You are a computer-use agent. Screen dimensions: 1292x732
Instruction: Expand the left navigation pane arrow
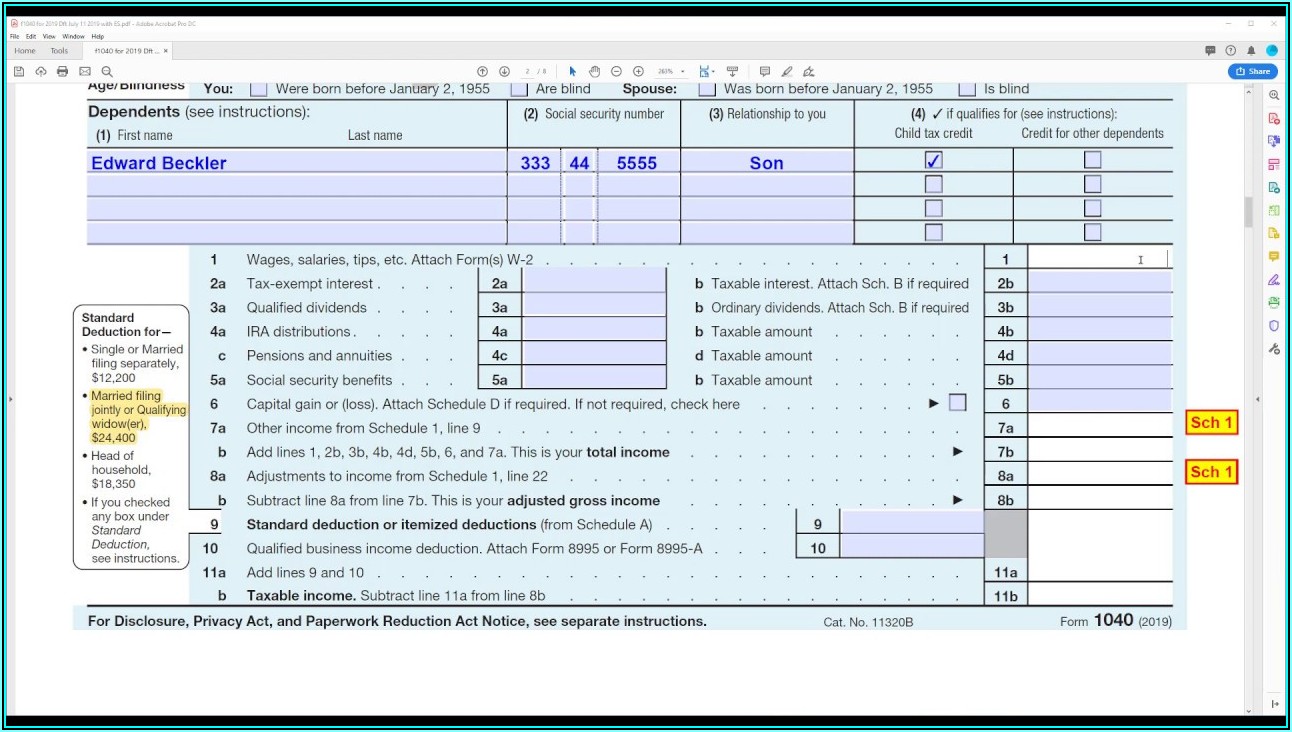tap(10, 399)
